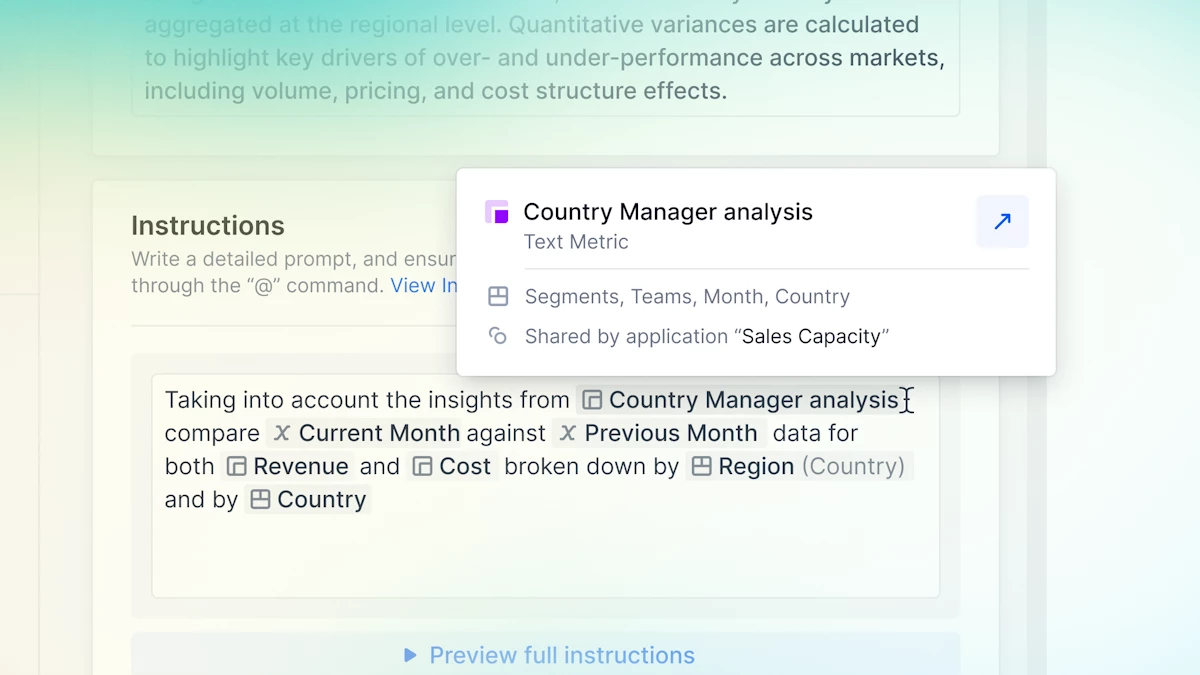
Task: Click the Country Manager analysis popup title
Action: [x=667, y=212]
